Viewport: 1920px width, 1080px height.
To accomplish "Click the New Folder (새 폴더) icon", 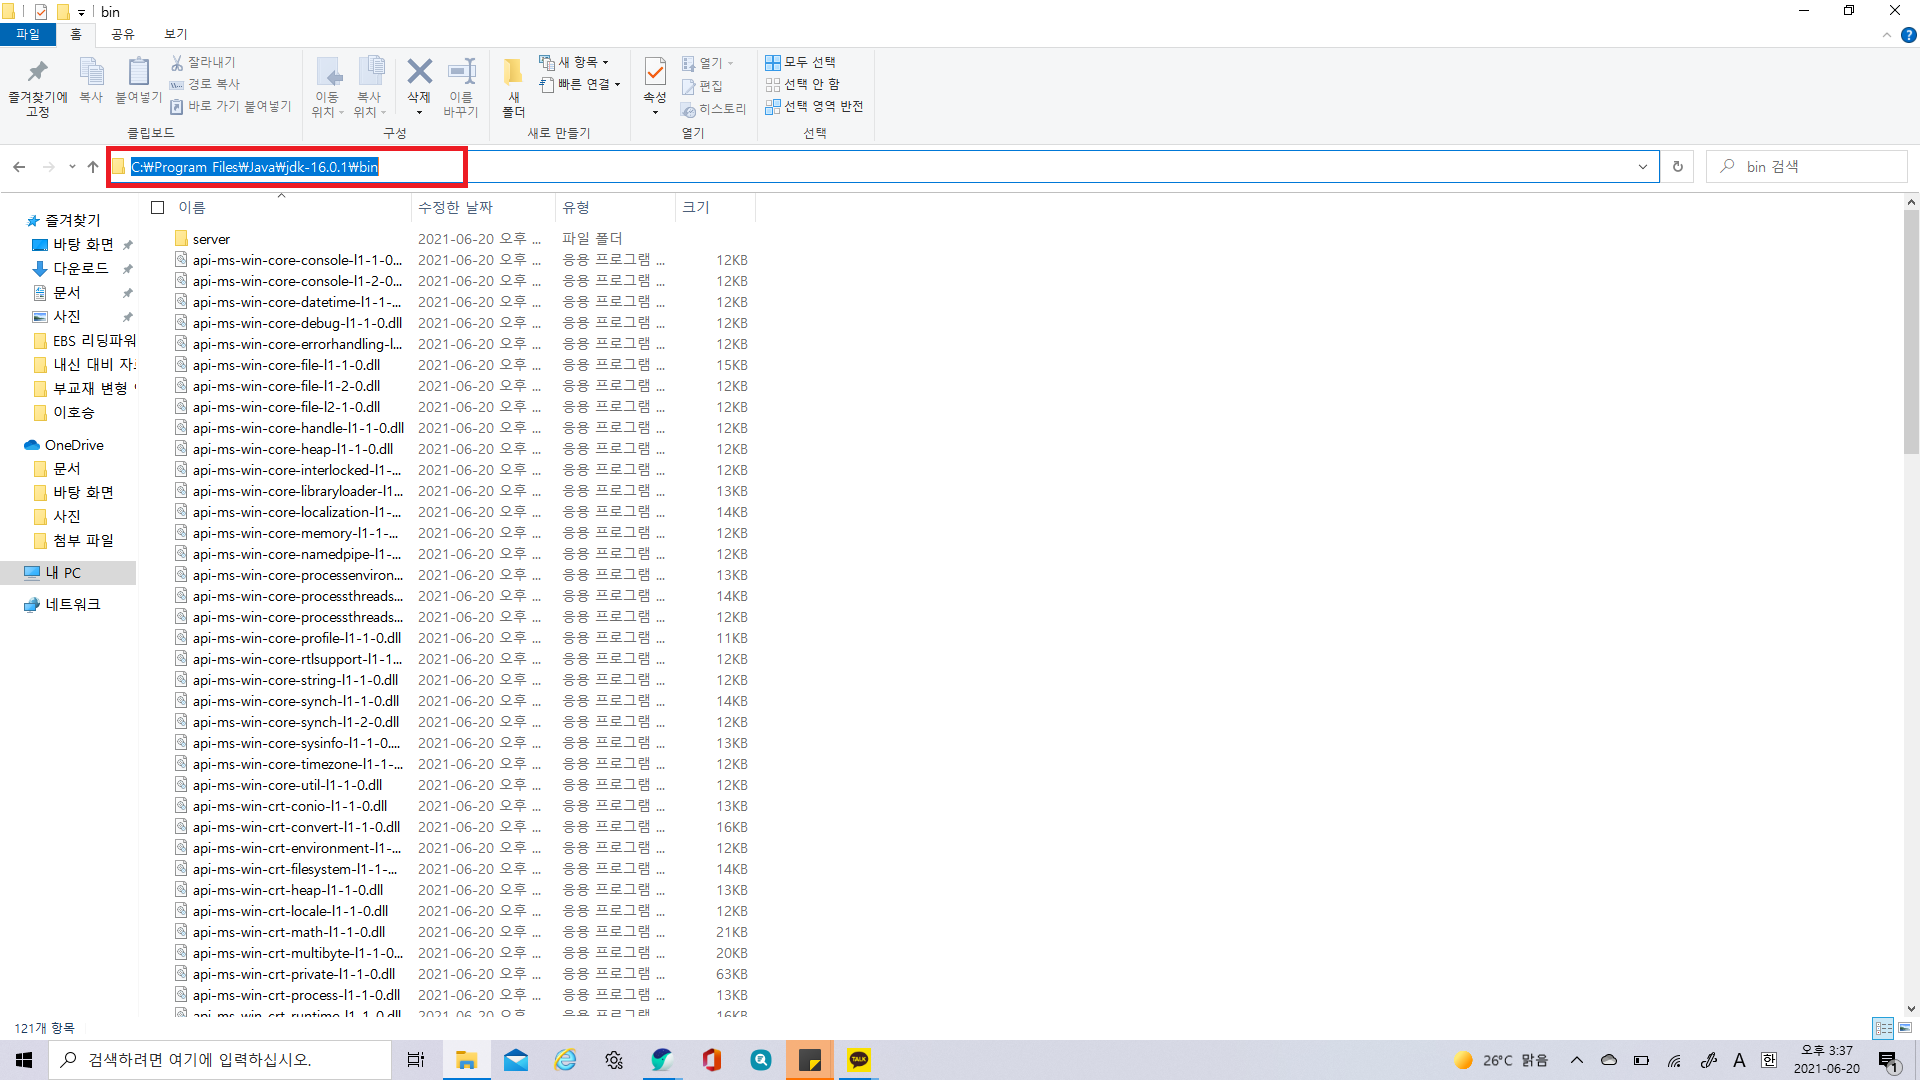I will pyautogui.click(x=513, y=72).
